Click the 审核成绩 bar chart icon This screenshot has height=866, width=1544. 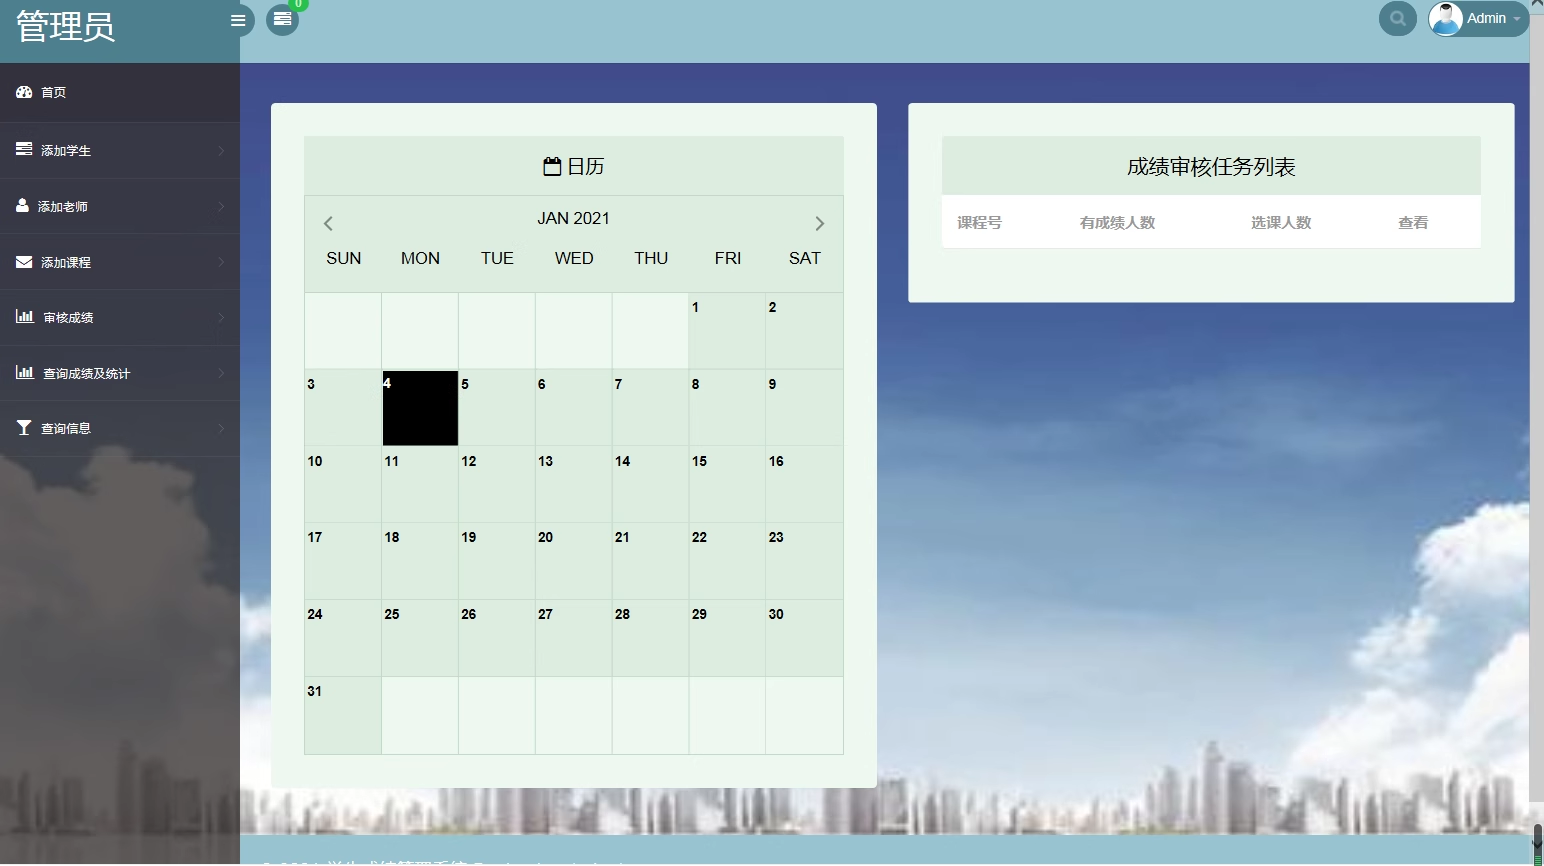click(x=25, y=317)
